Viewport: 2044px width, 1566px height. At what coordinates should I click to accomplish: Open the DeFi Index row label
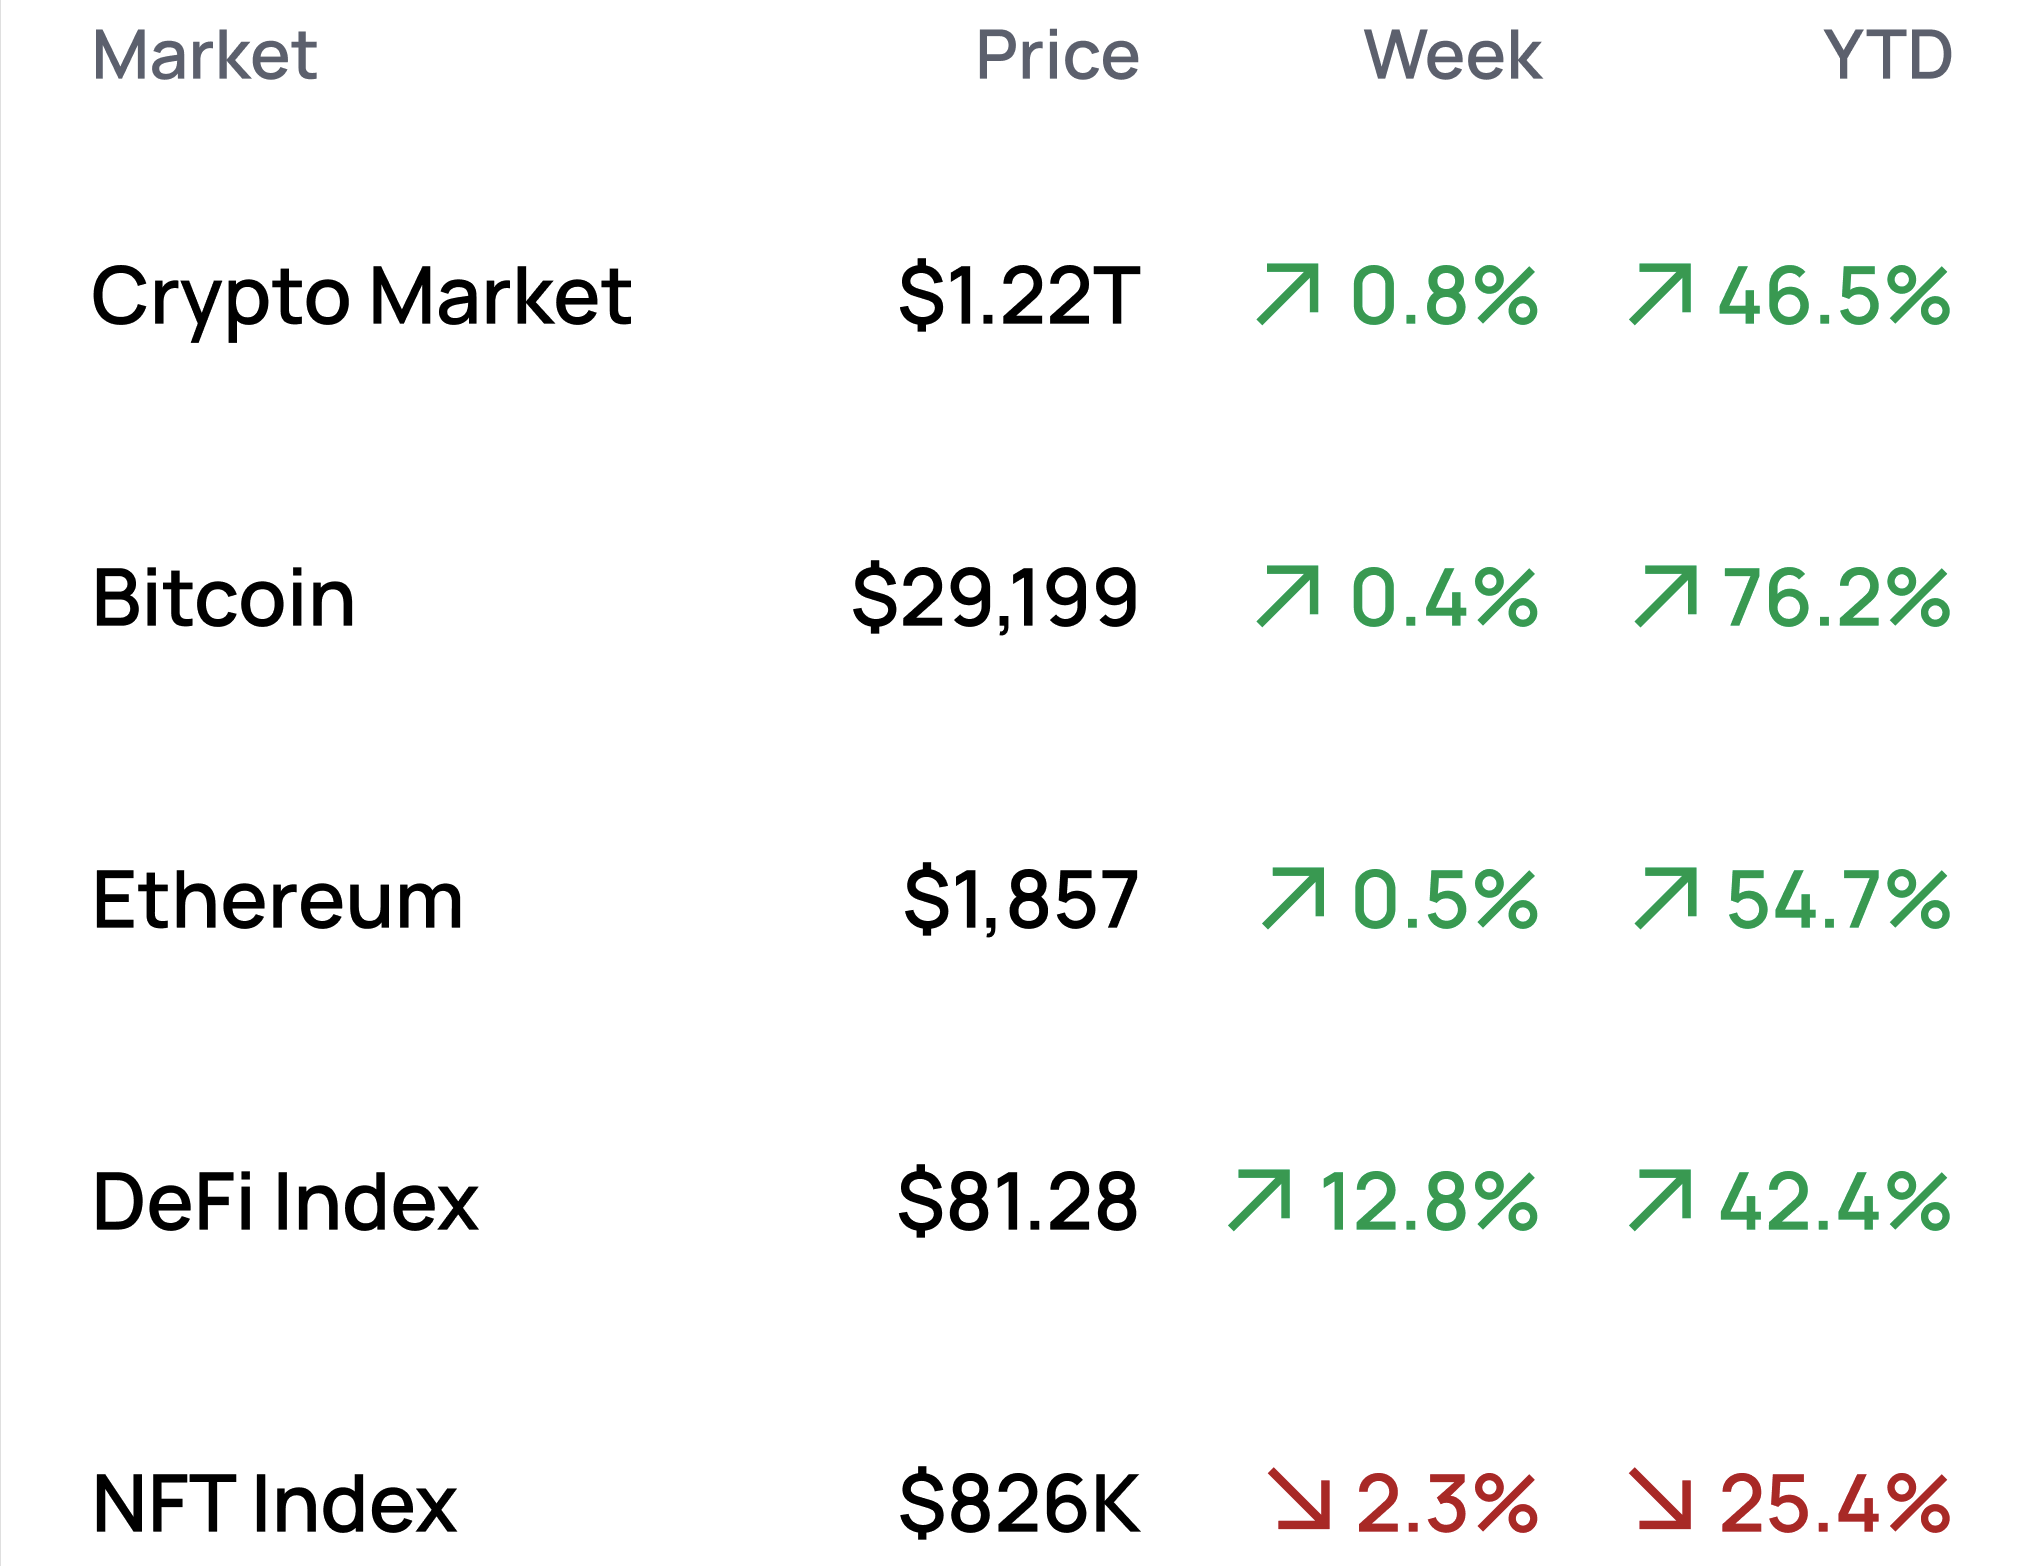coord(286,1202)
